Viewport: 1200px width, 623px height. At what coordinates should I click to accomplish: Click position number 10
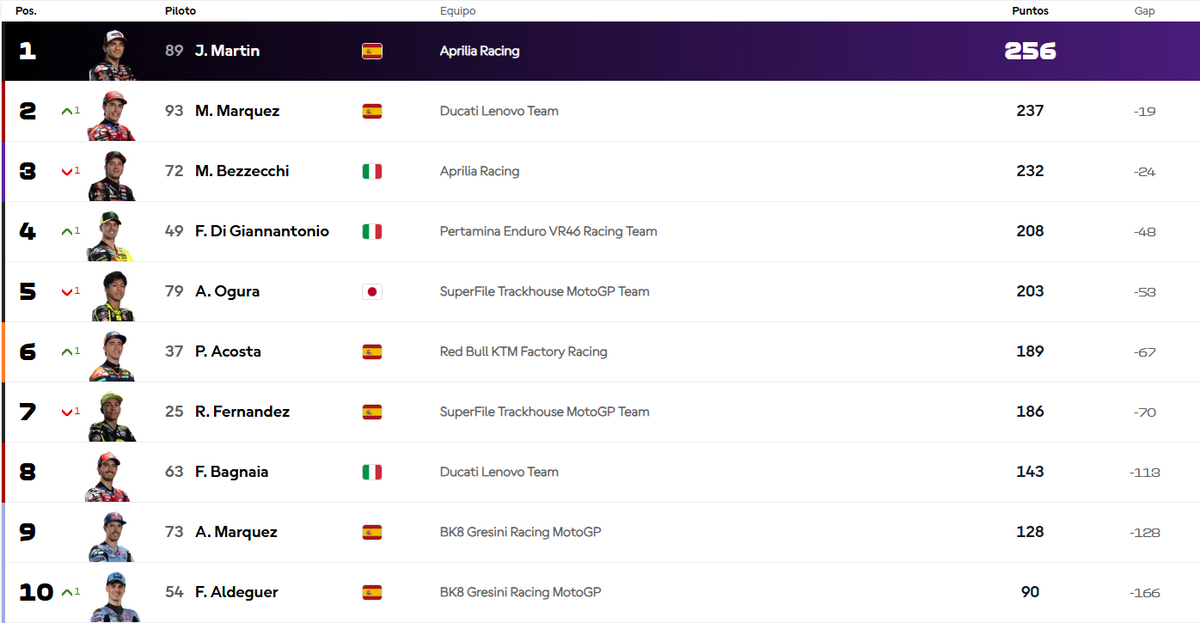pyautogui.click(x=36, y=592)
